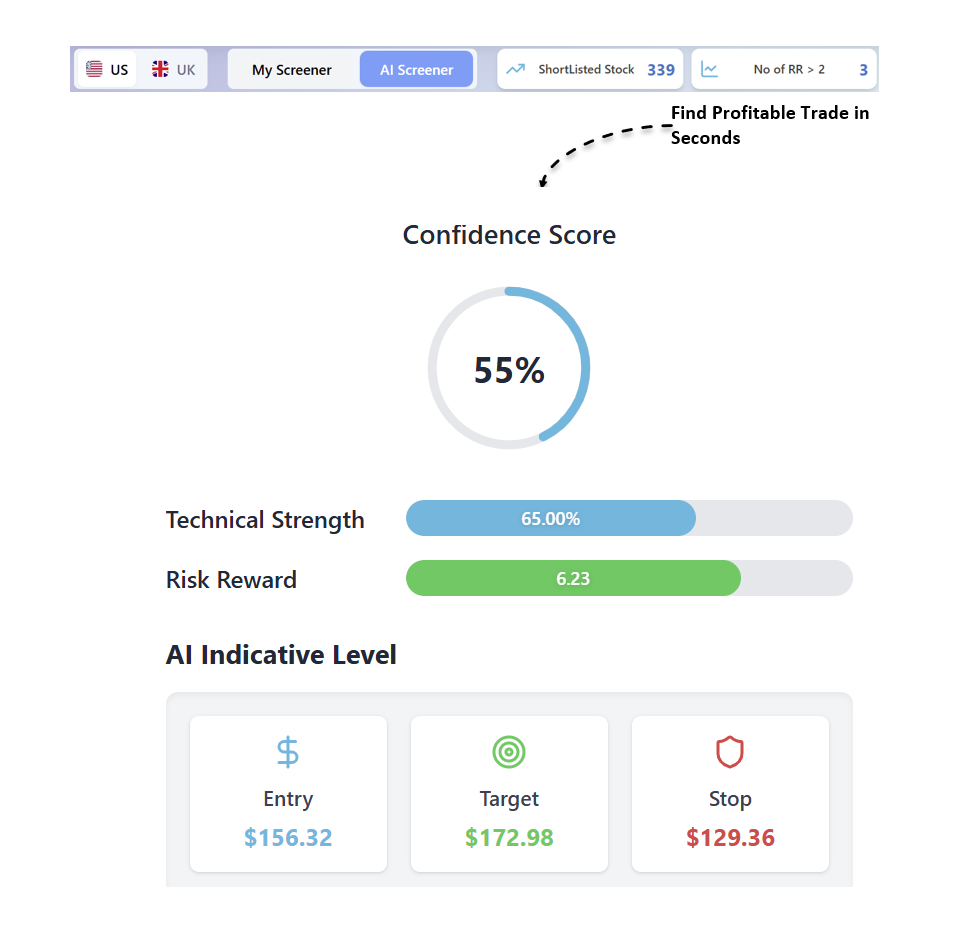Click the red Stop shield icon
This screenshot has height=938, width=956.
coord(730,752)
